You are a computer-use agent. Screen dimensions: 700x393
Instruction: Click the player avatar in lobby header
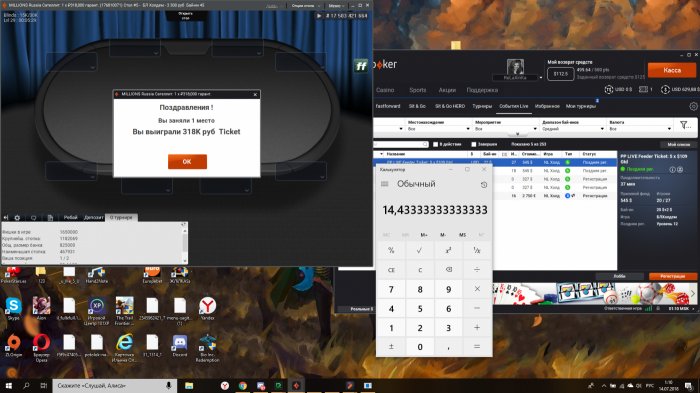point(516,67)
